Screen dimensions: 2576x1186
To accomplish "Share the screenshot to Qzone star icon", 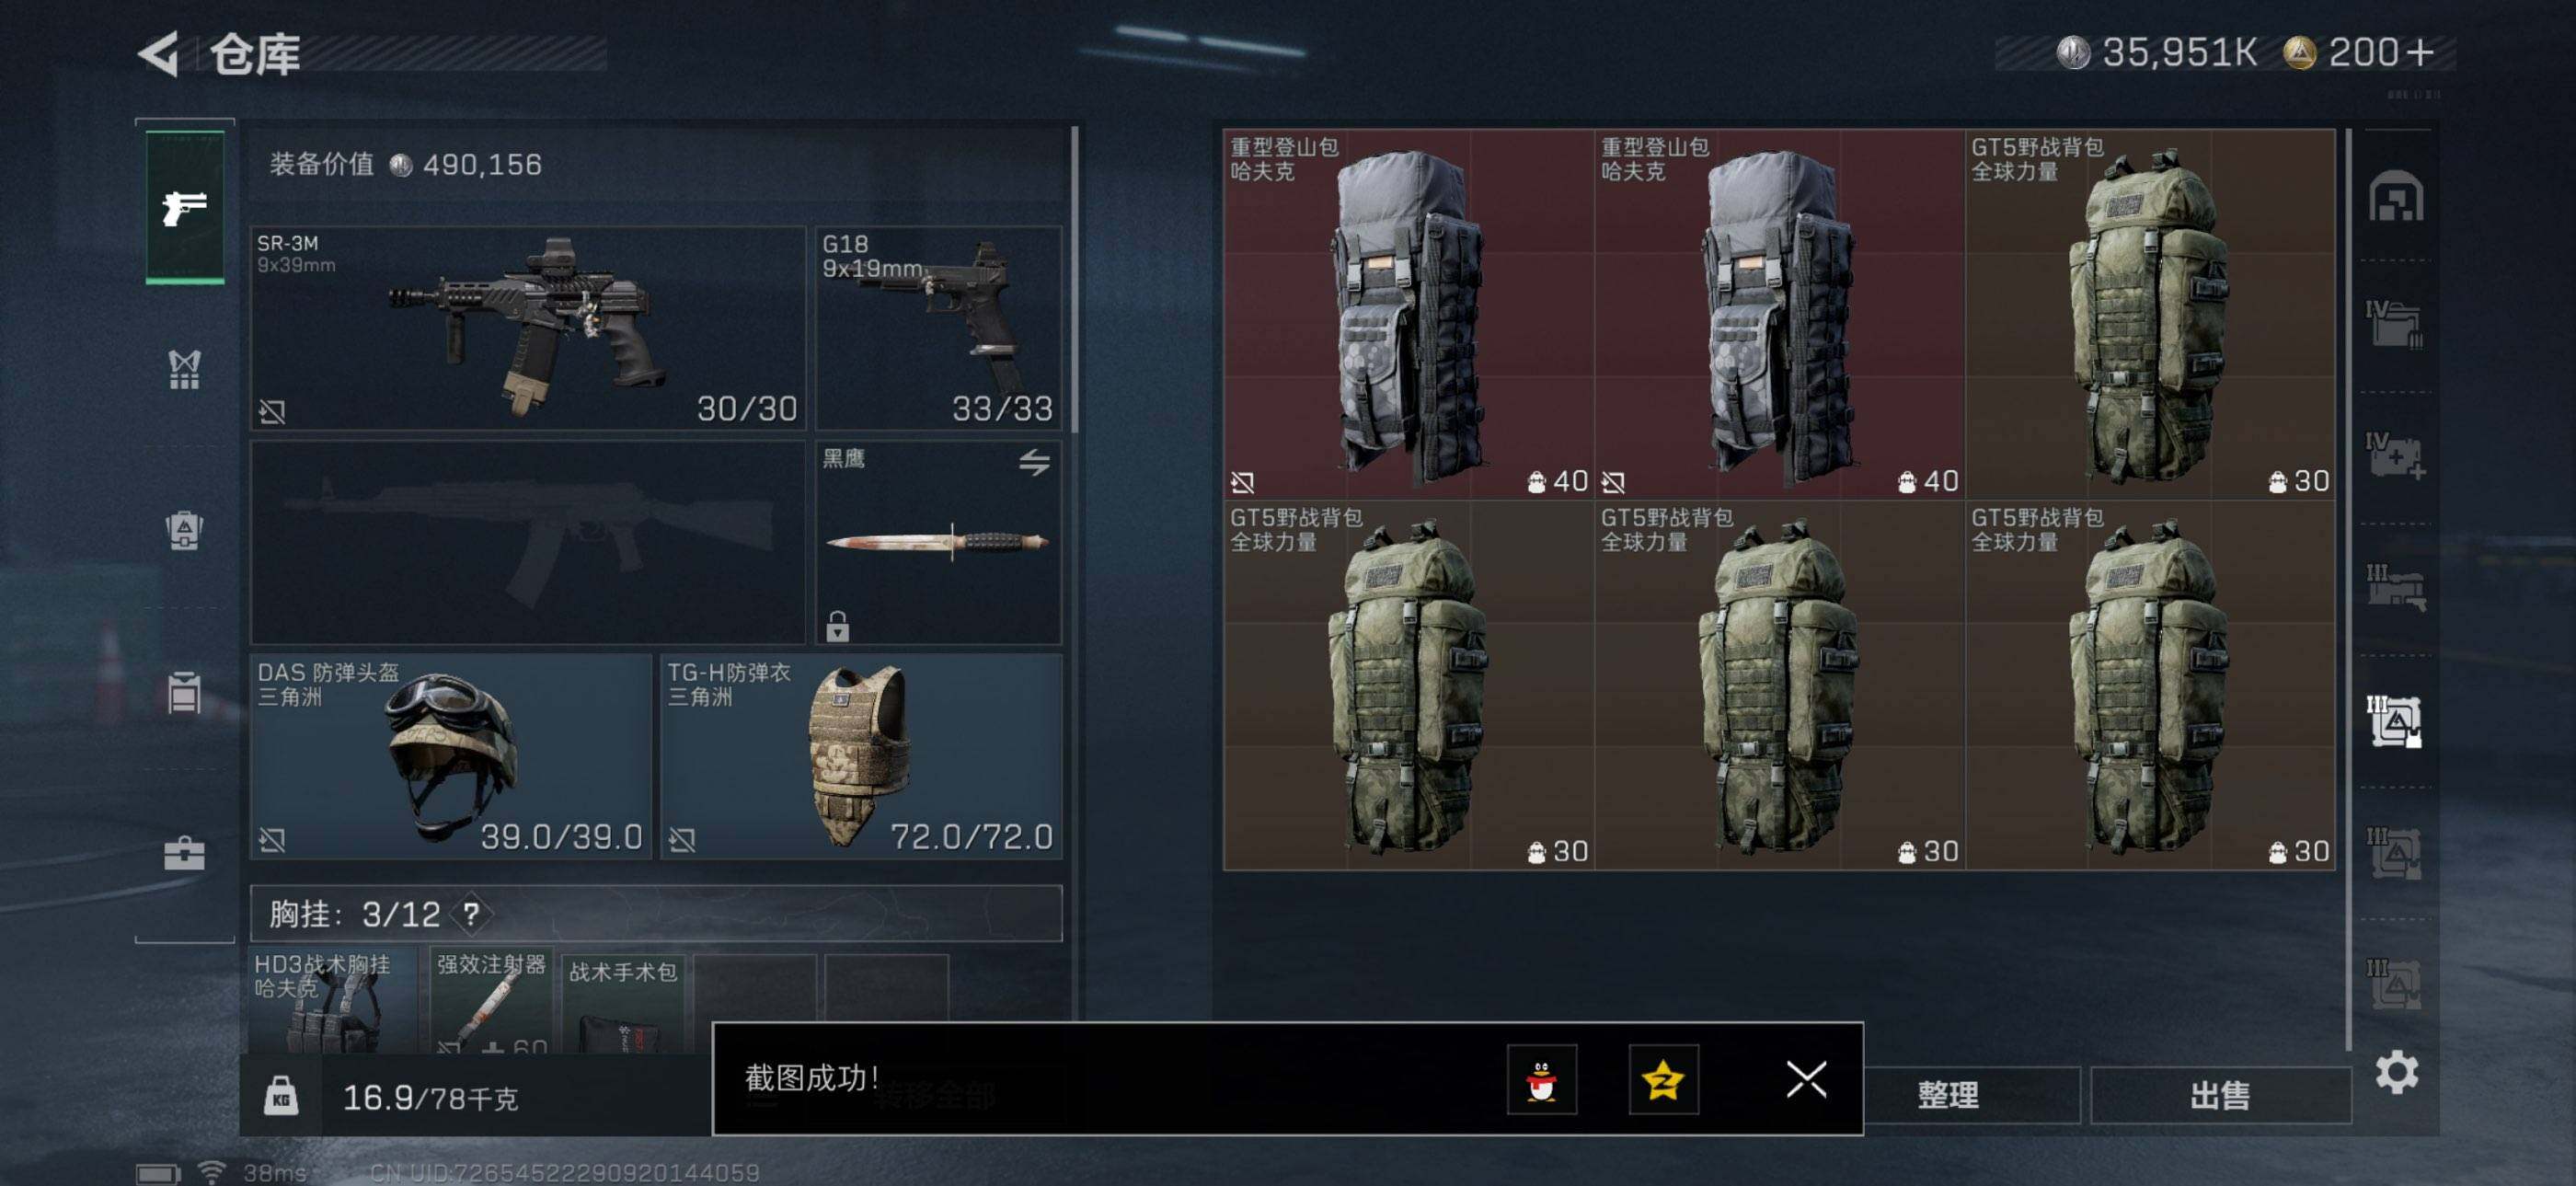I will click(x=1663, y=1080).
